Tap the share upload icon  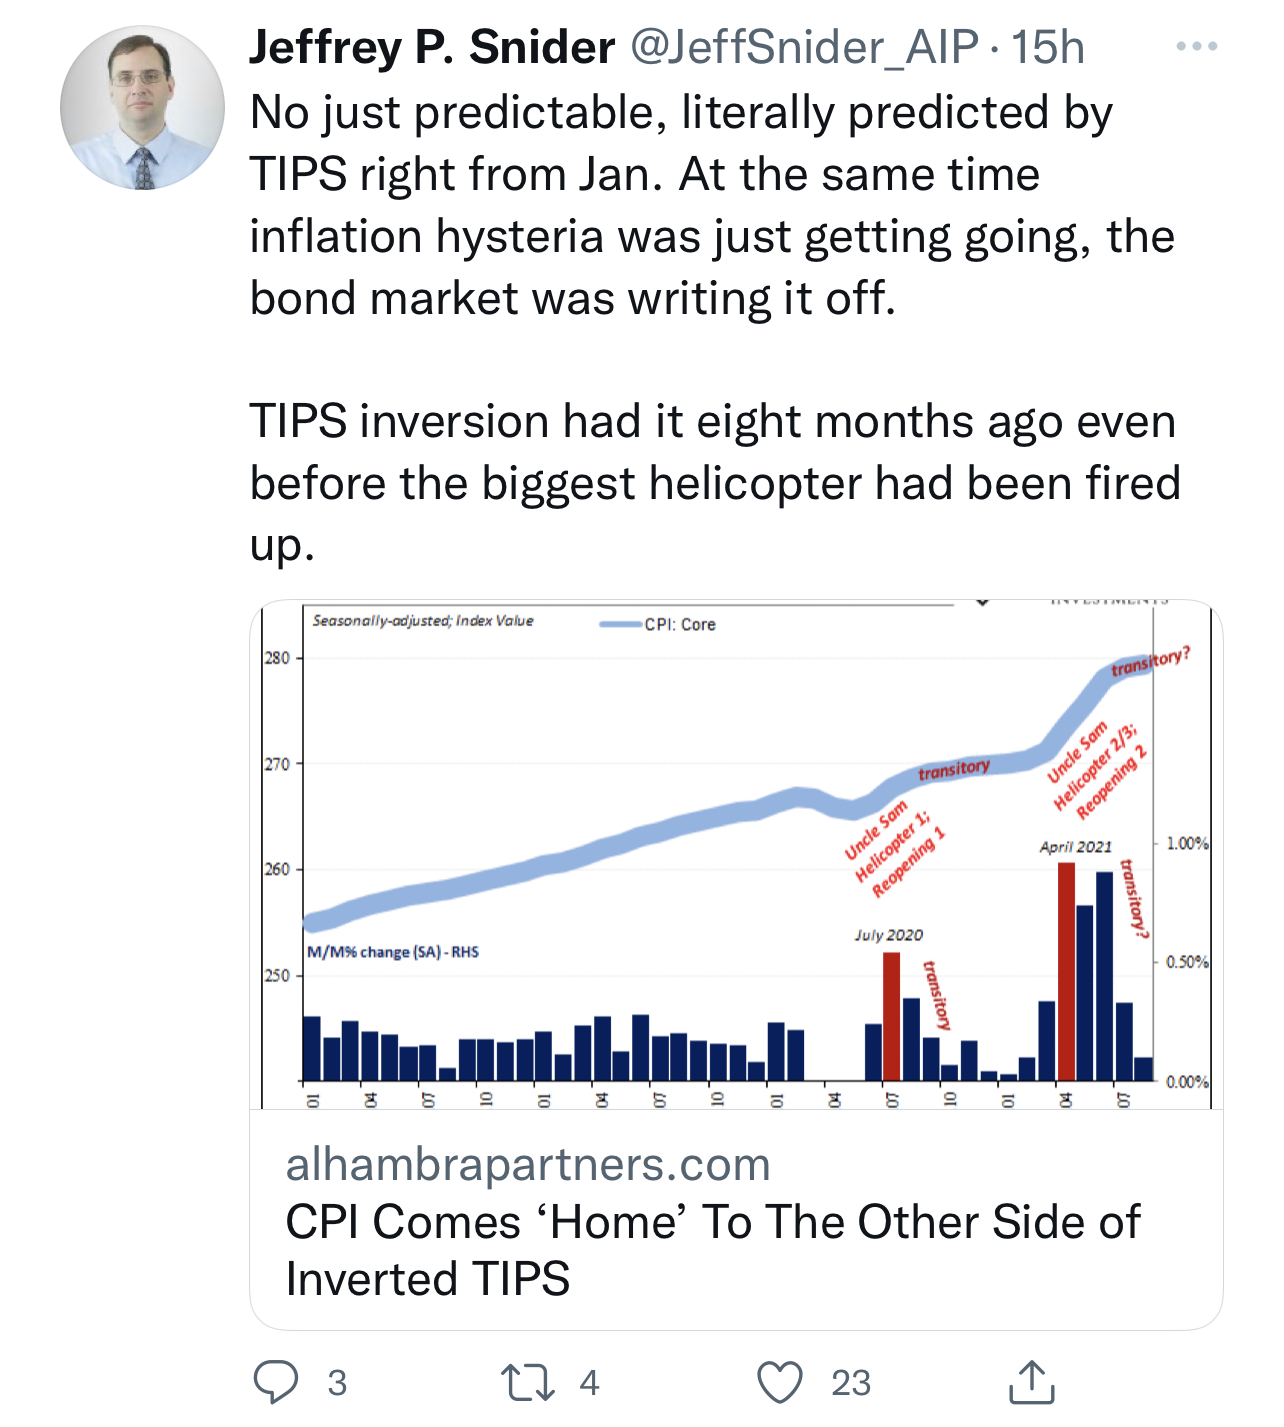(x=1031, y=1382)
